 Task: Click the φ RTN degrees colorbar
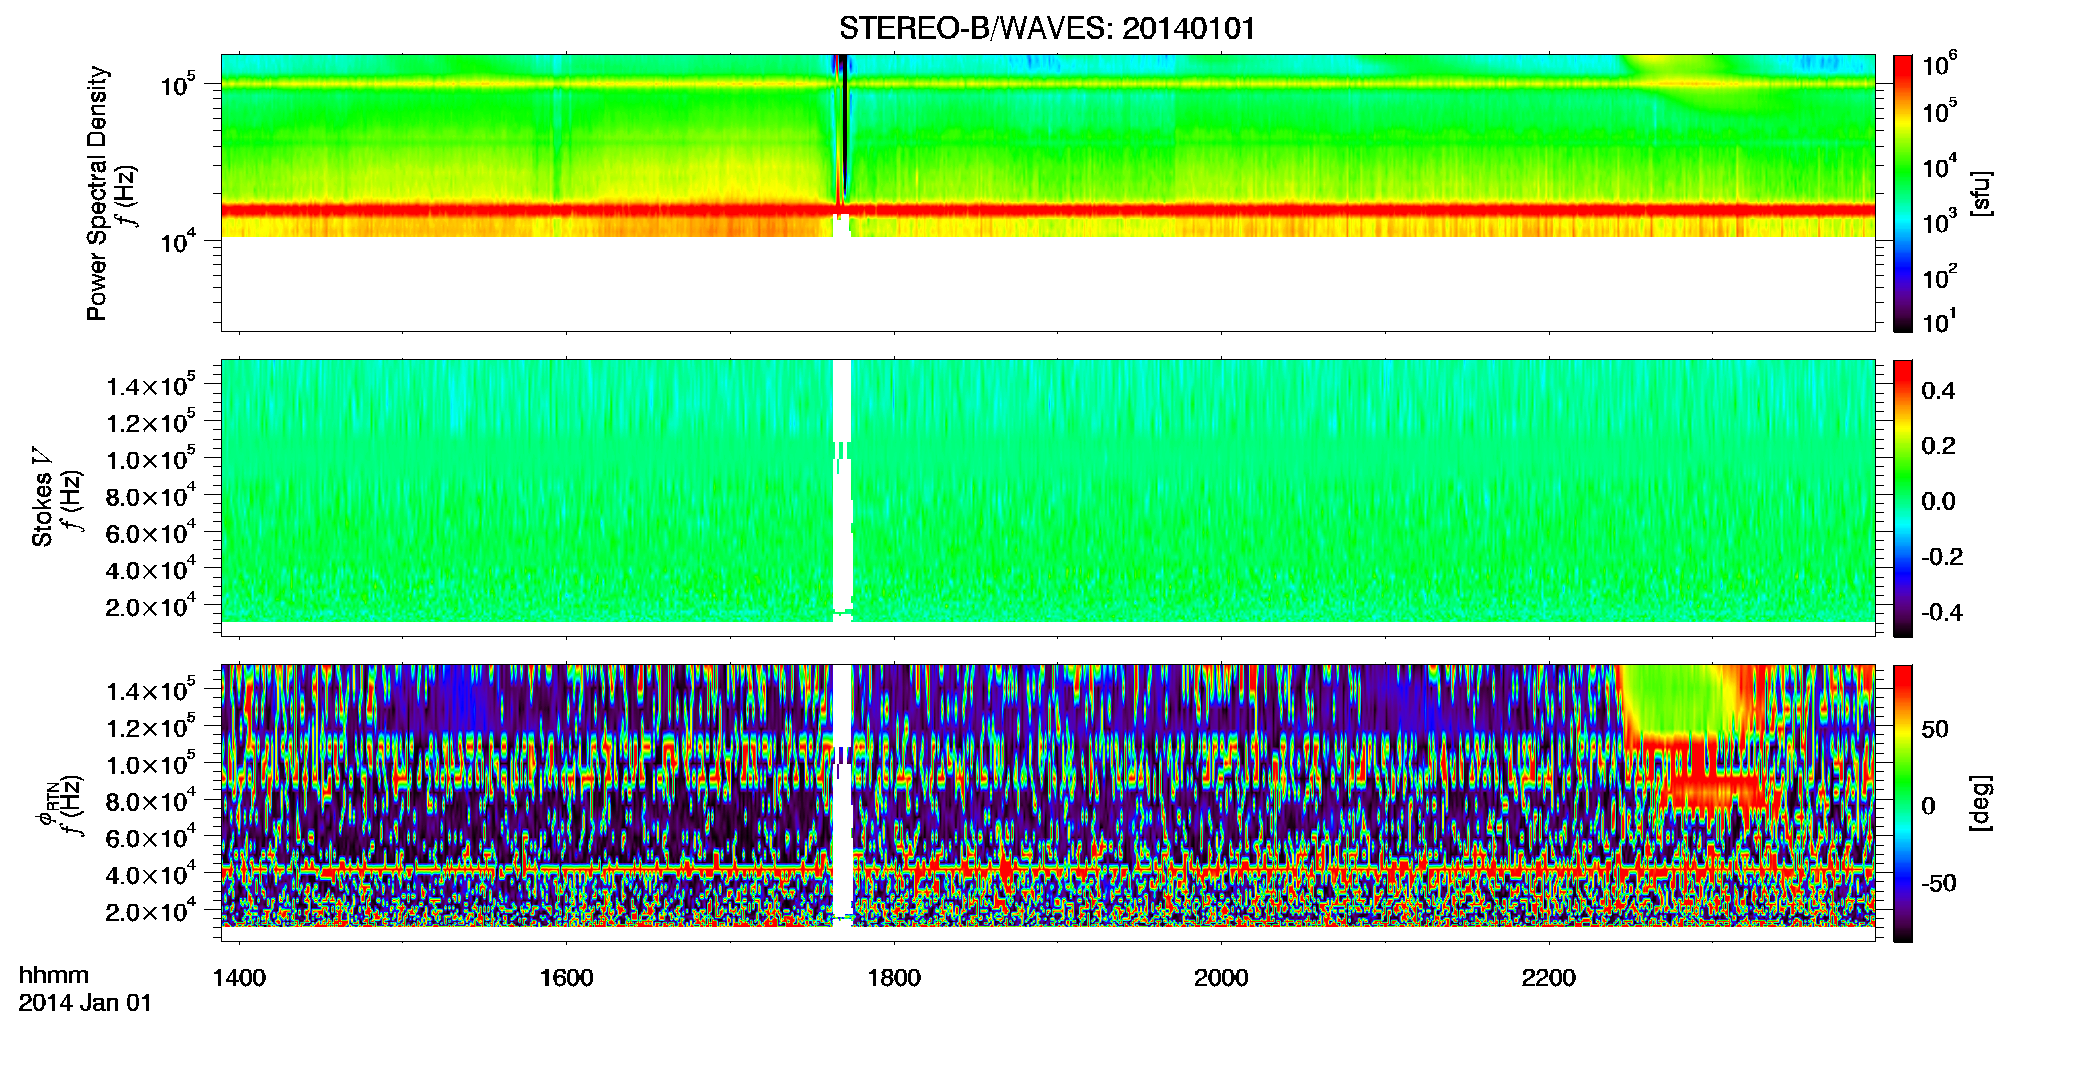coord(1903,803)
